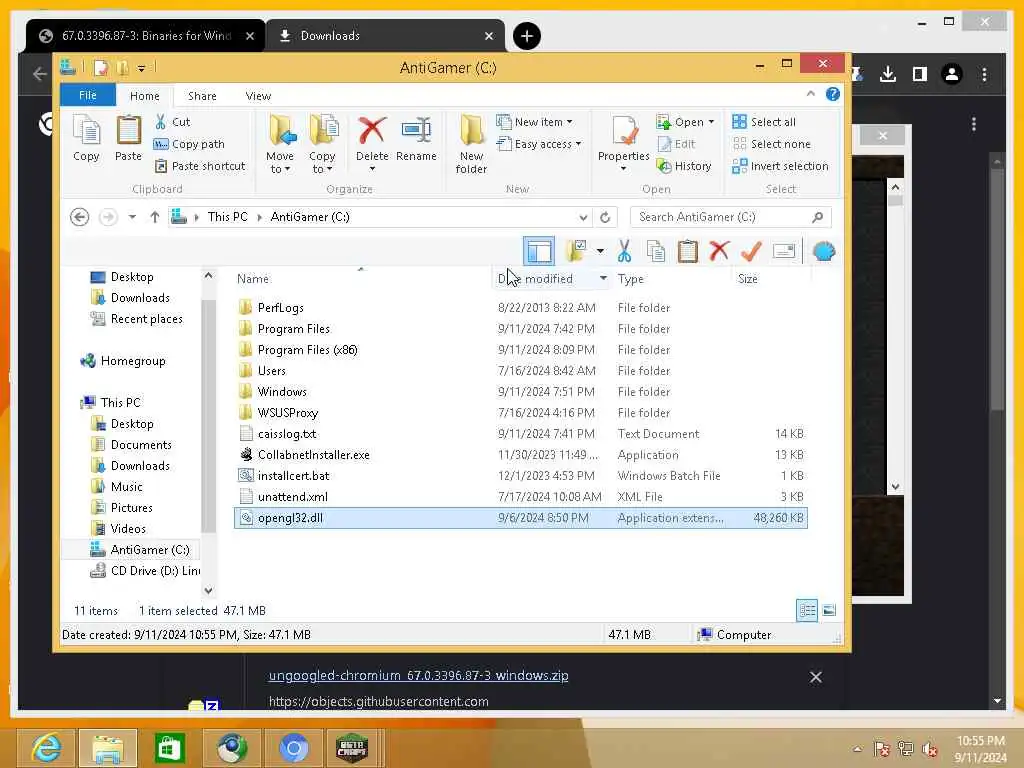Screen dimensions: 1024x768
Task: Switch to the Details view button
Action: tap(807, 611)
